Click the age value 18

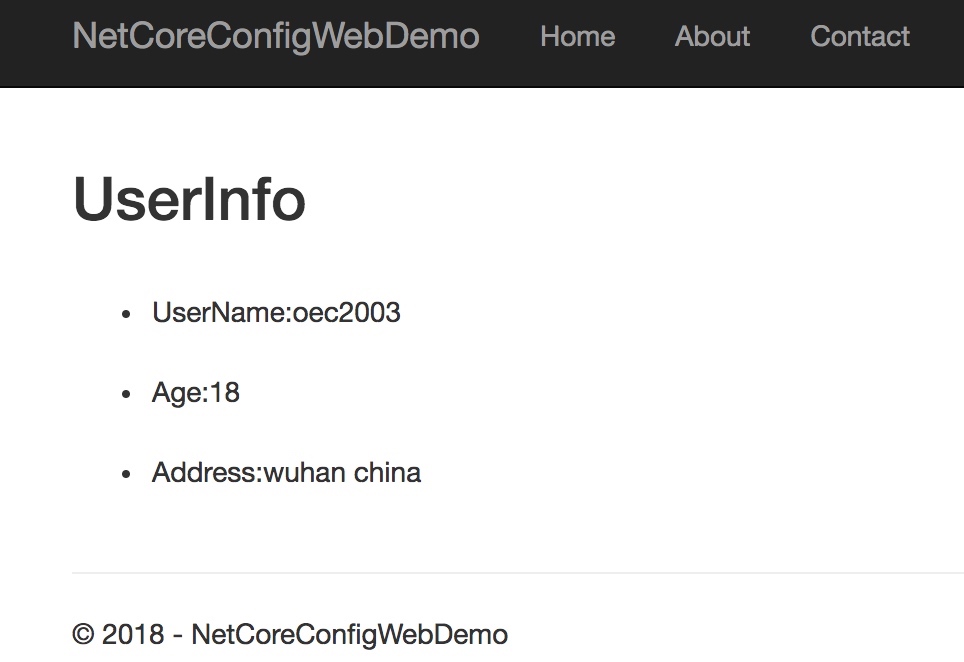point(225,393)
